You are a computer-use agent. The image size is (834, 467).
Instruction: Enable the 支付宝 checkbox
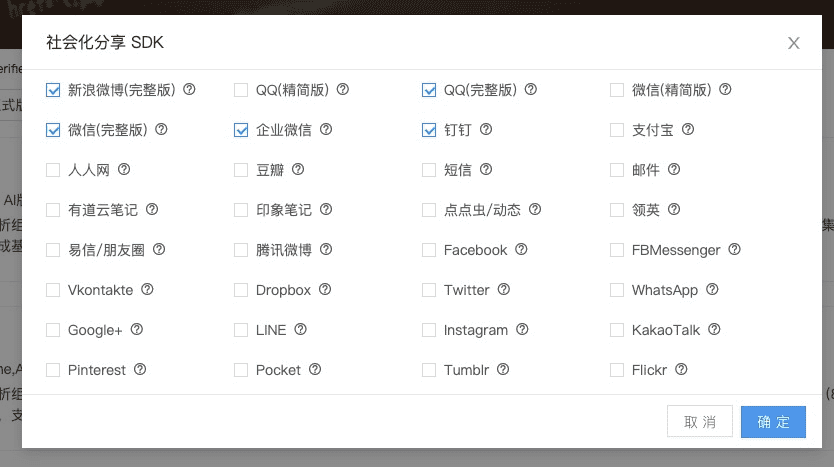click(617, 130)
